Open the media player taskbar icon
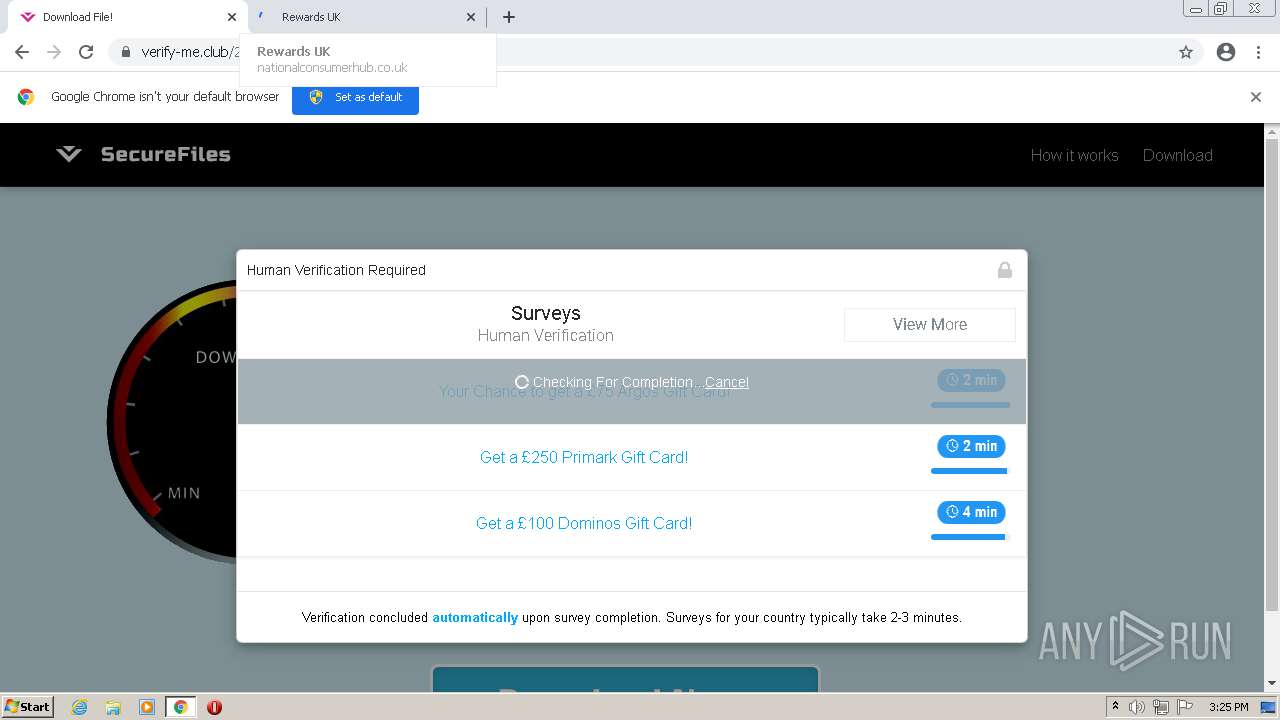1280x720 pixels. [x=147, y=707]
